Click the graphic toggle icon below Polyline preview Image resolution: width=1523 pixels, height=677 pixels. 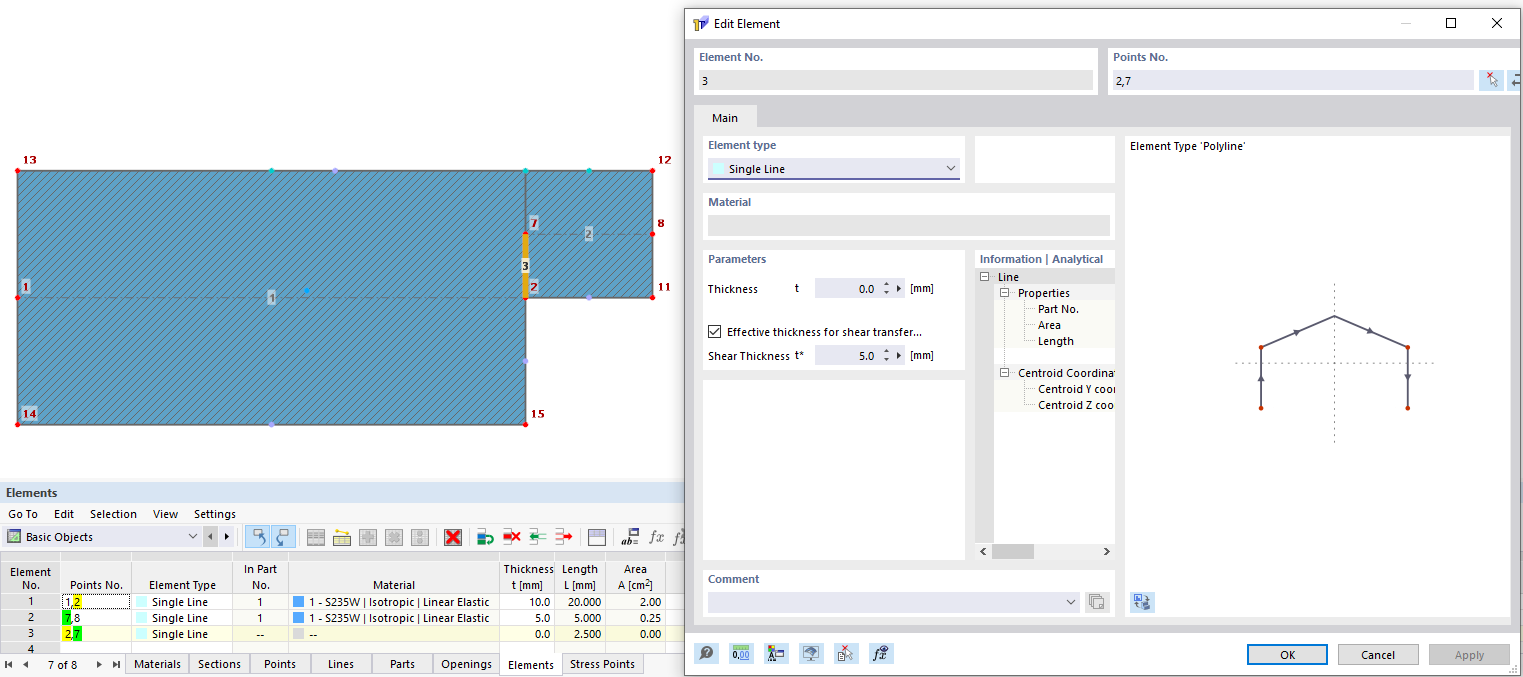(x=1142, y=602)
